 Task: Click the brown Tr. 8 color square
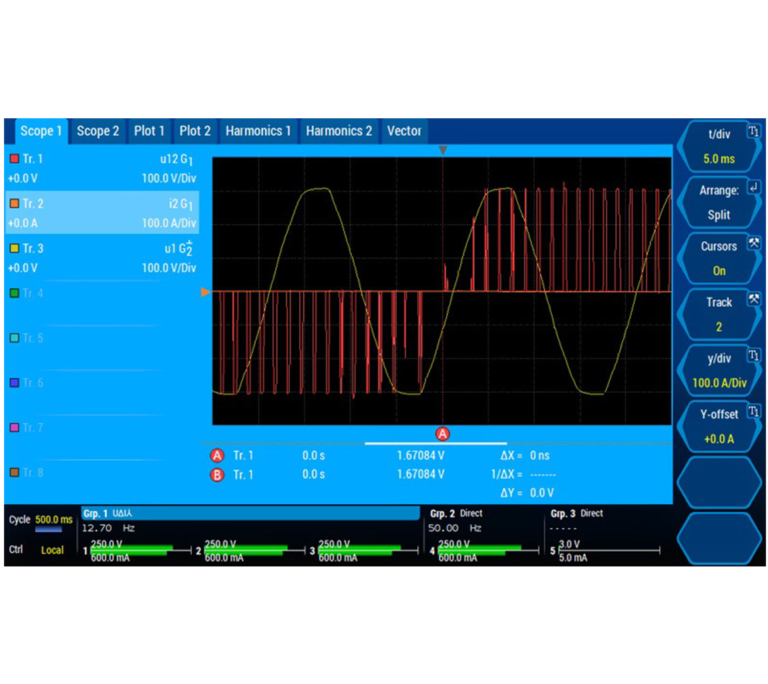[x=14, y=472]
